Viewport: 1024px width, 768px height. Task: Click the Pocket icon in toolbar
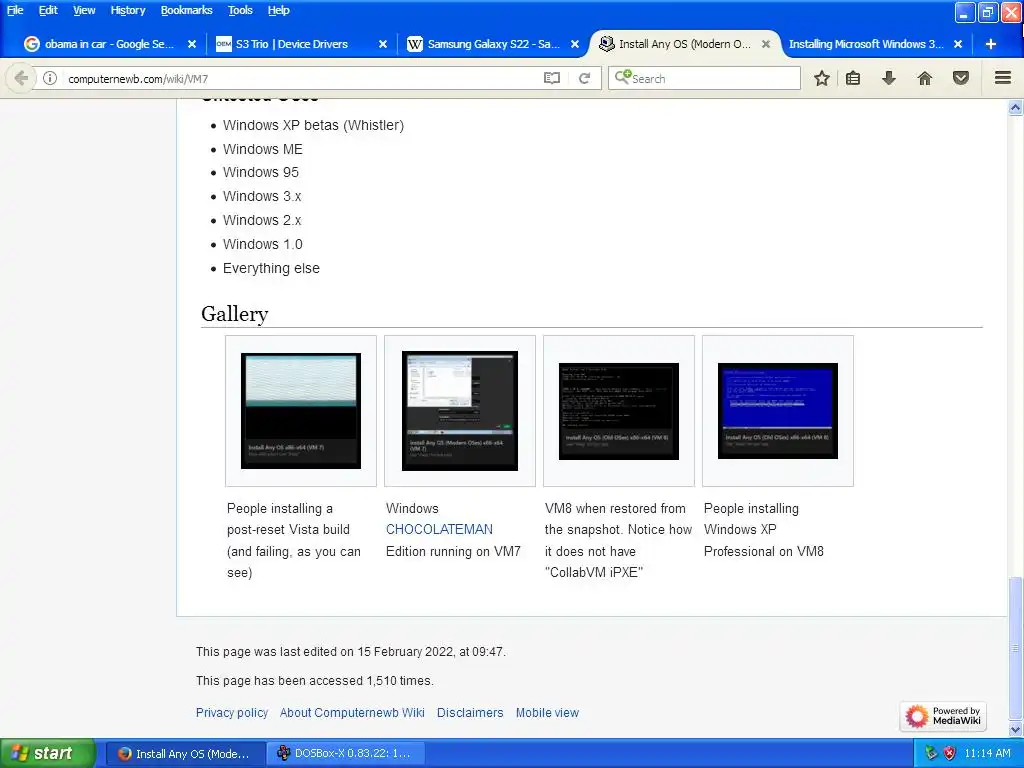pyautogui.click(x=961, y=78)
